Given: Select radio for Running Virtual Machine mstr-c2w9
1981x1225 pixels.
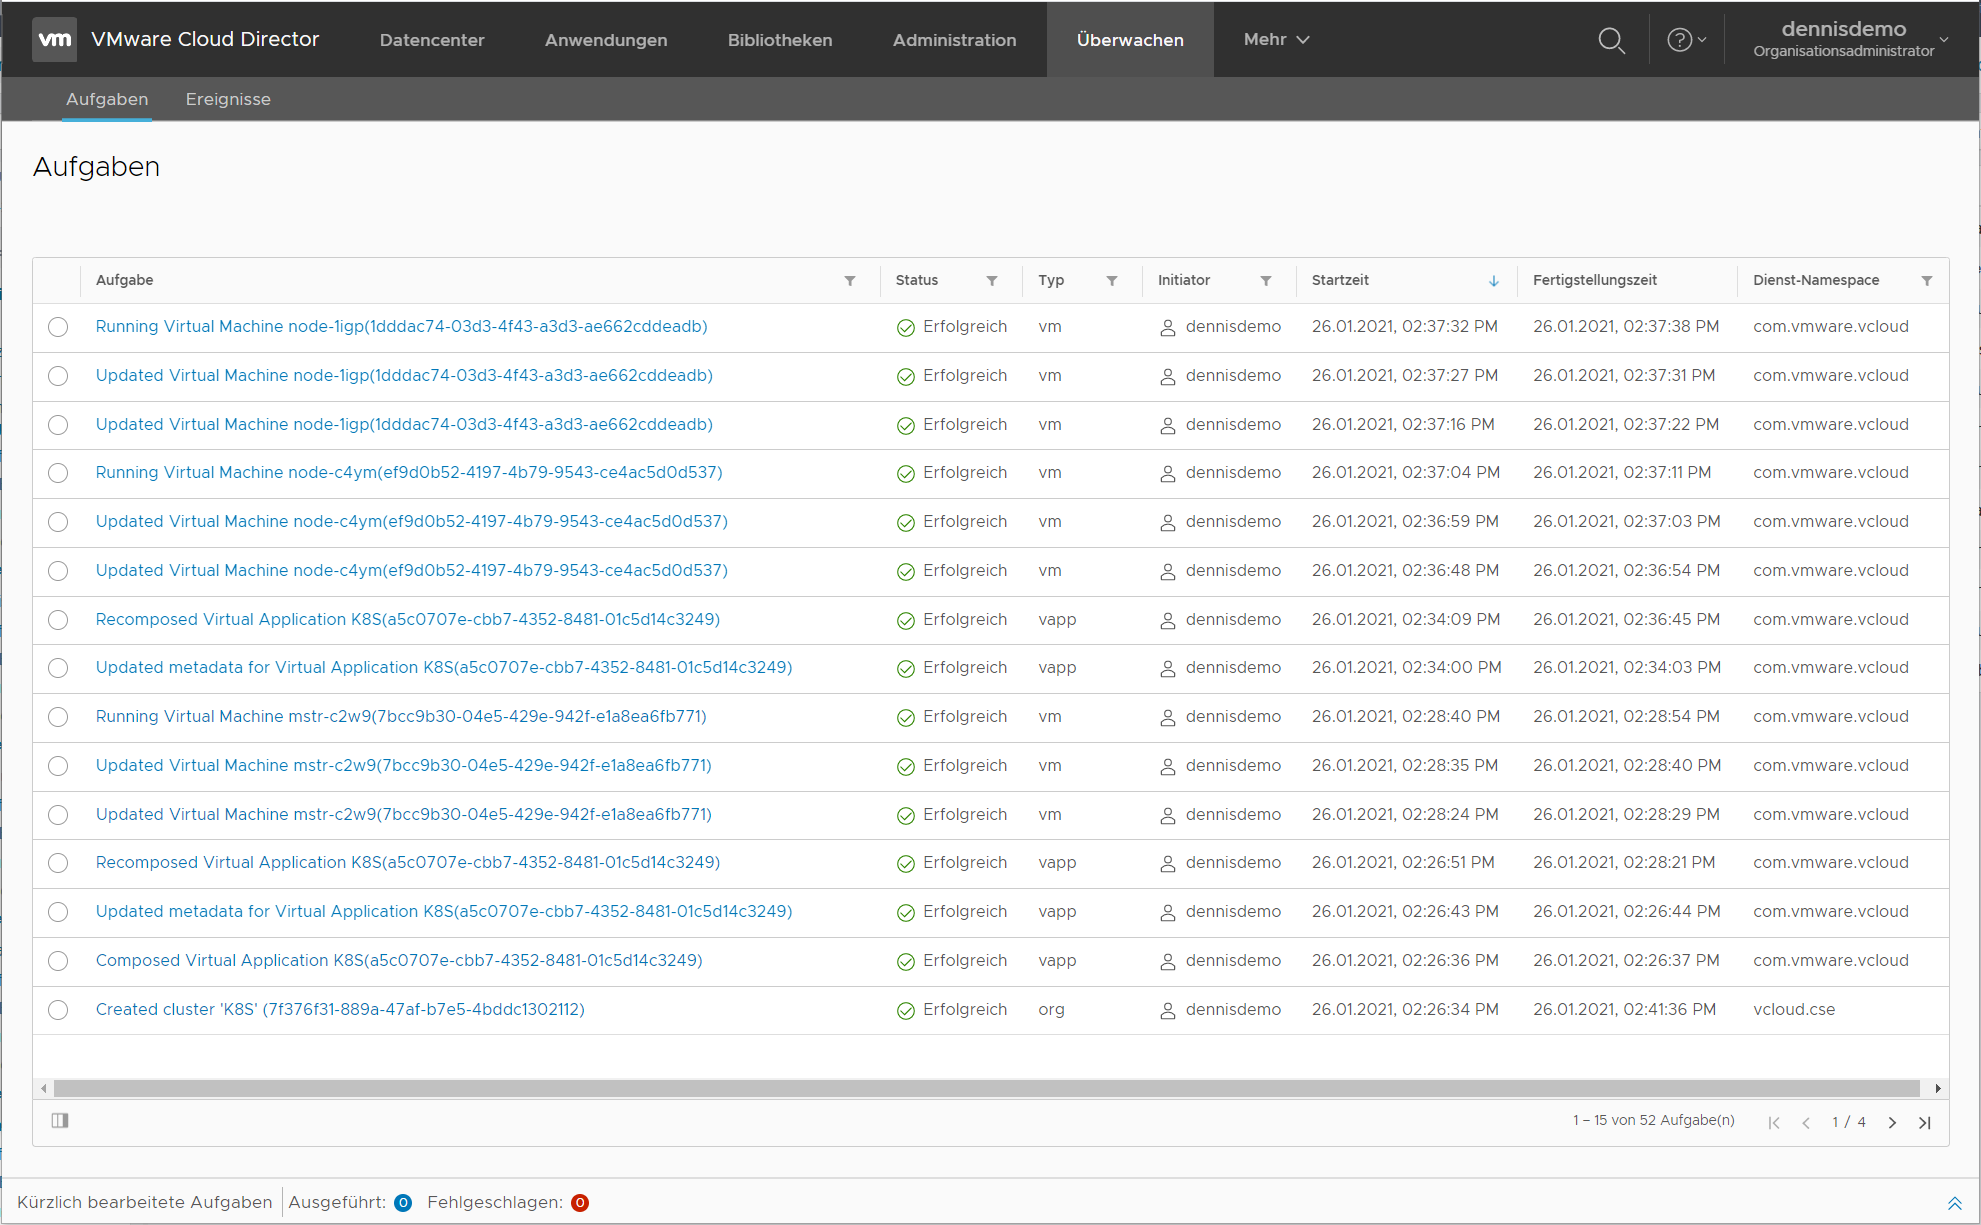Looking at the screenshot, I should click(x=58, y=717).
